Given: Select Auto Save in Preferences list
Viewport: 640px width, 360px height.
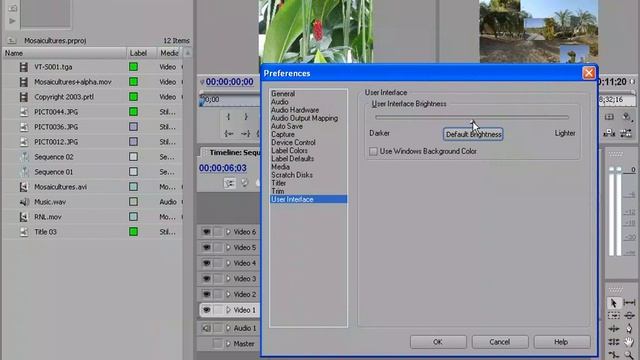Looking at the screenshot, I should (x=287, y=127).
